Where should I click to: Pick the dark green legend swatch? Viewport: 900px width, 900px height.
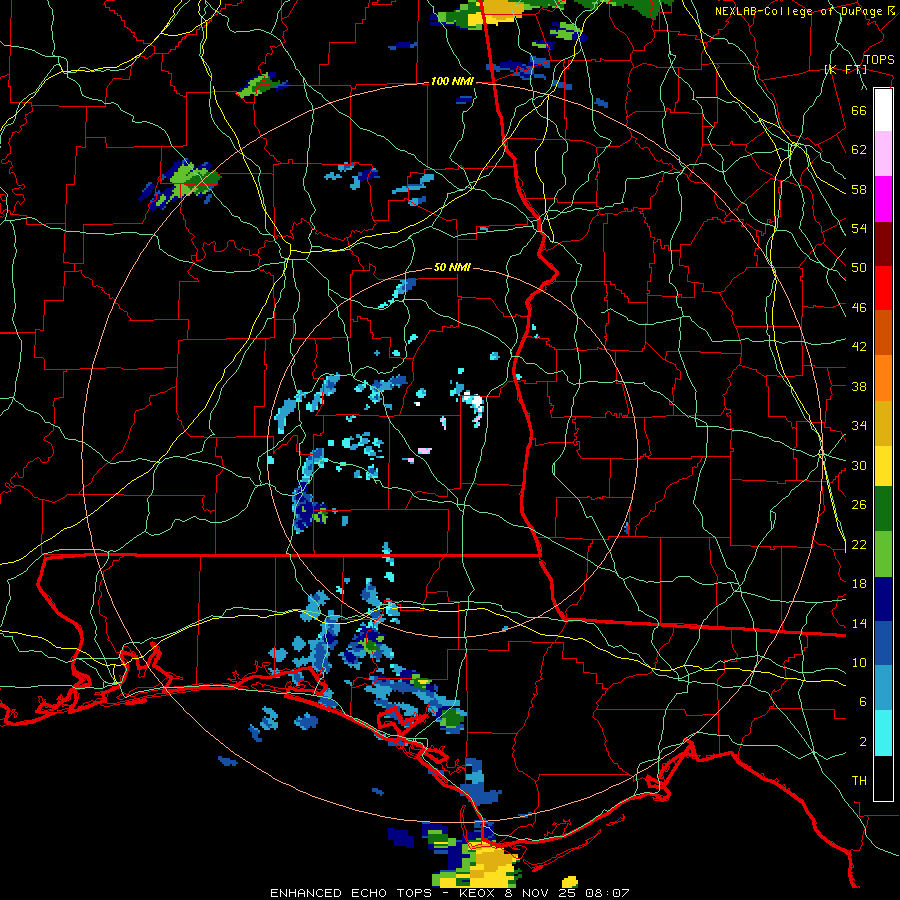883,509
